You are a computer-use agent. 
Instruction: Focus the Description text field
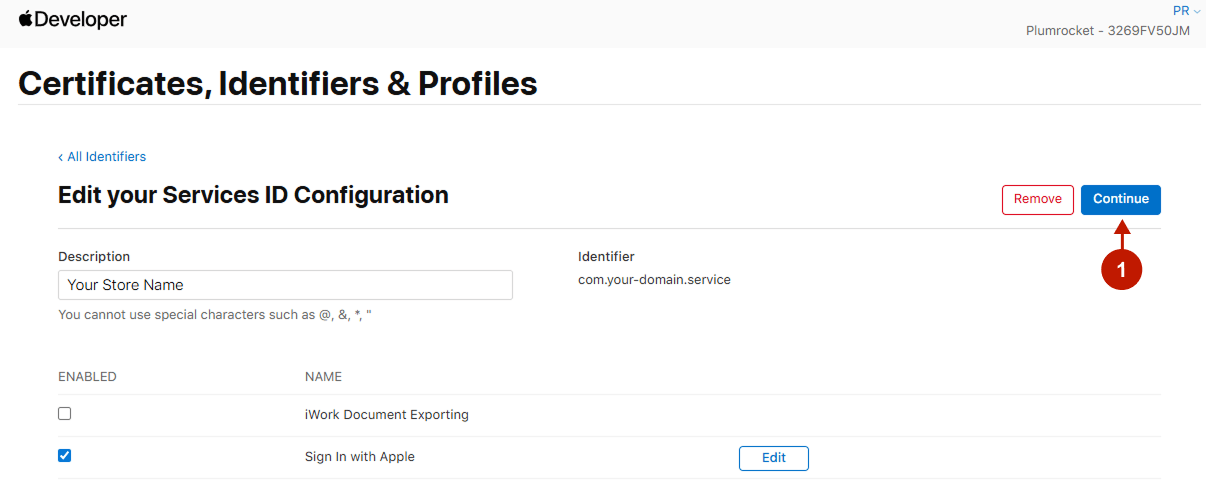pos(285,285)
